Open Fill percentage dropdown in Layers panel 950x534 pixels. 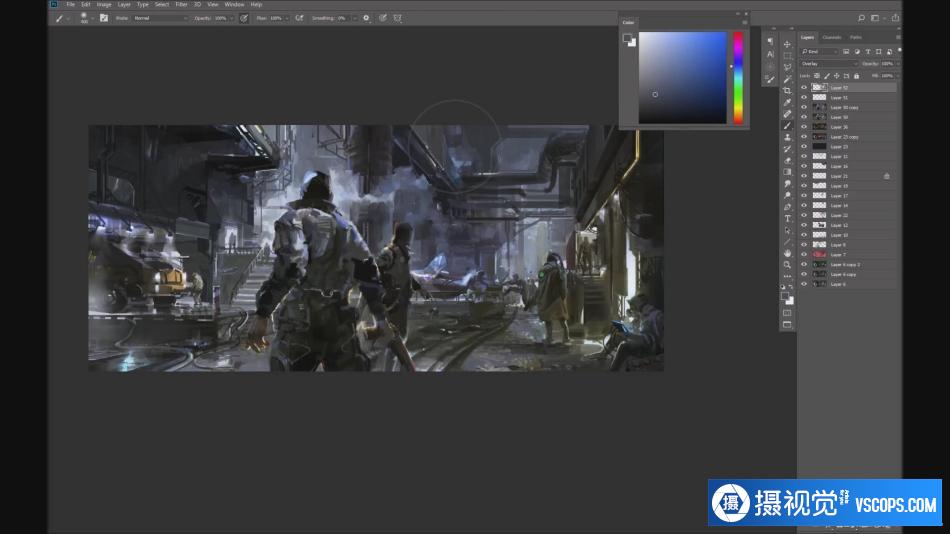click(897, 76)
